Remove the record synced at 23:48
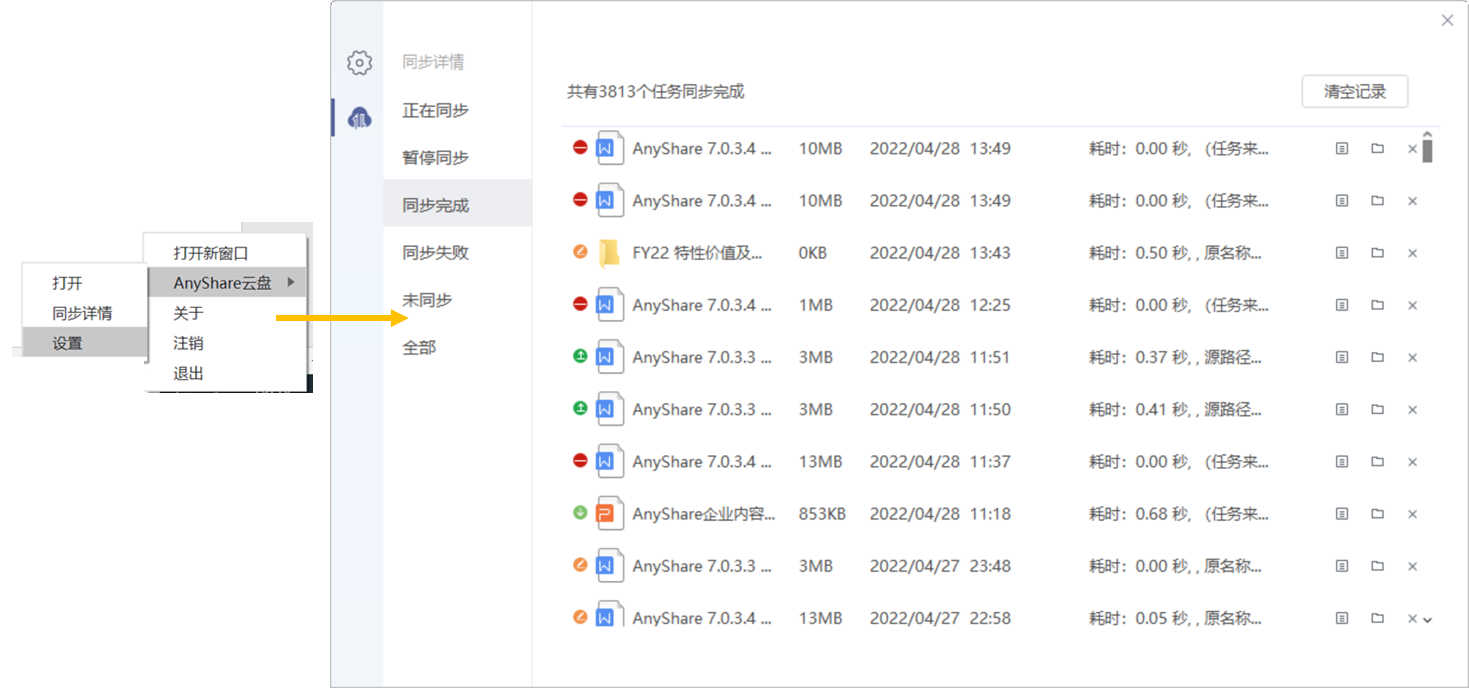1469x688 pixels. (1413, 566)
